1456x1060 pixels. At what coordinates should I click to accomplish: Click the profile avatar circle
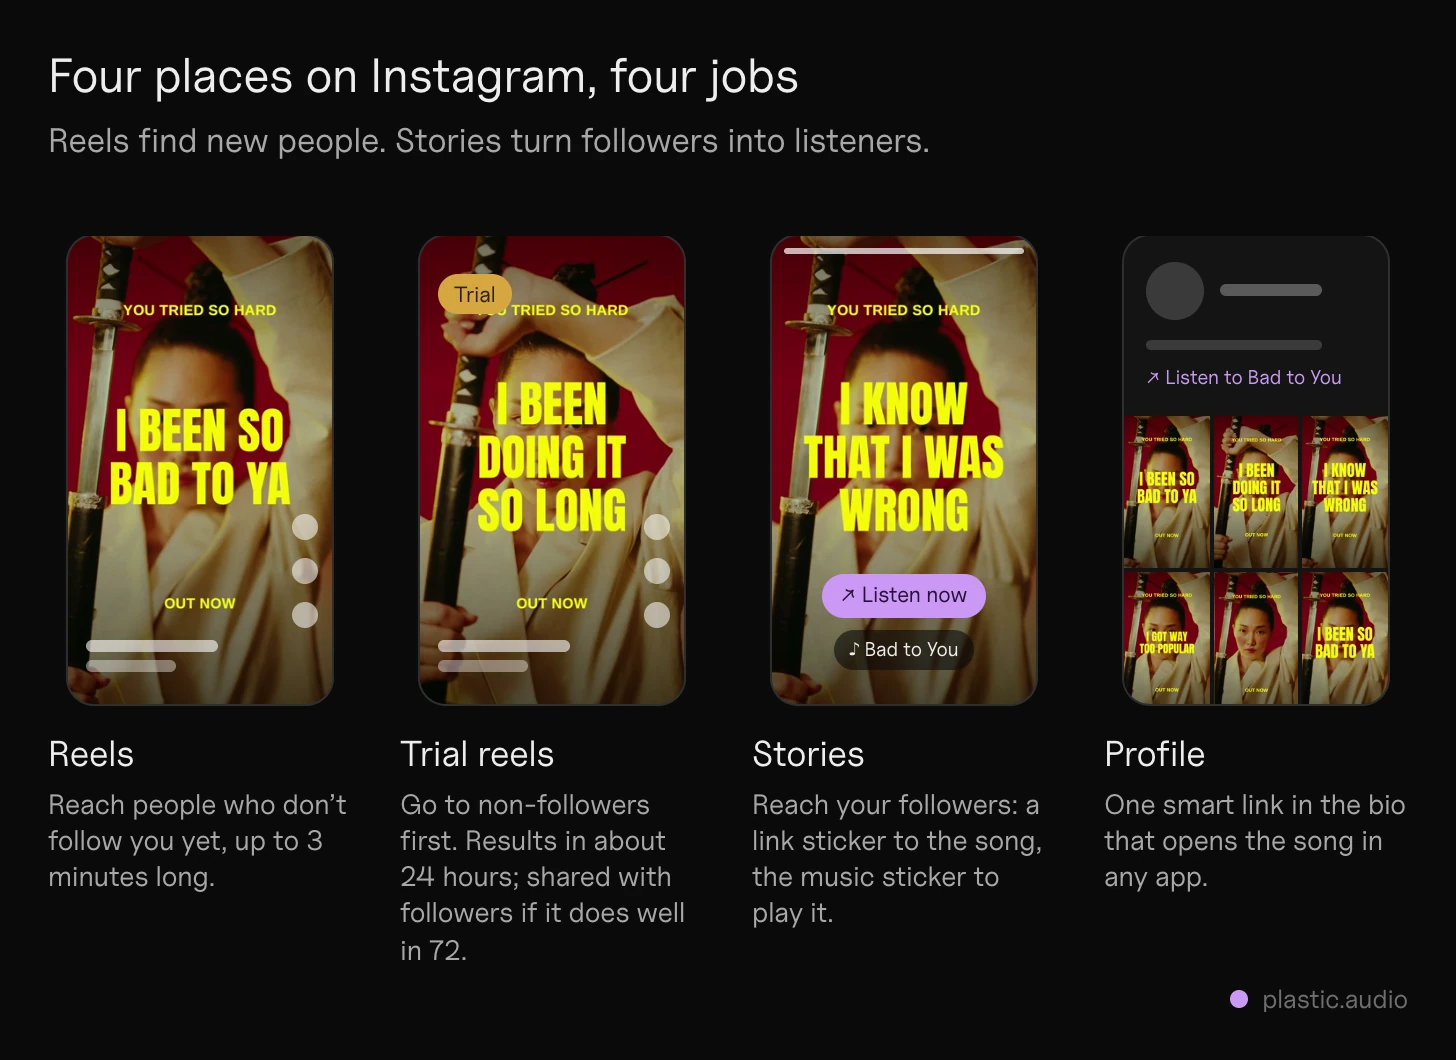pyautogui.click(x=1175, y=291)
